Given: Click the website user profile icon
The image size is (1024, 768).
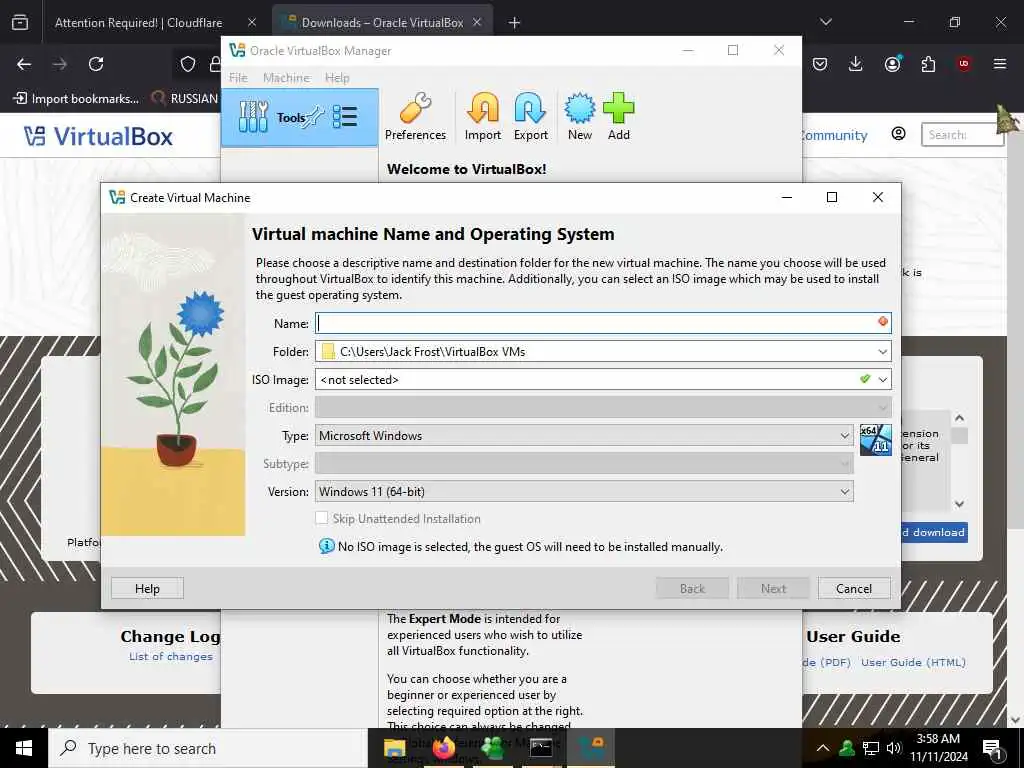Looking at the screenshot, I should click(899, 134).
